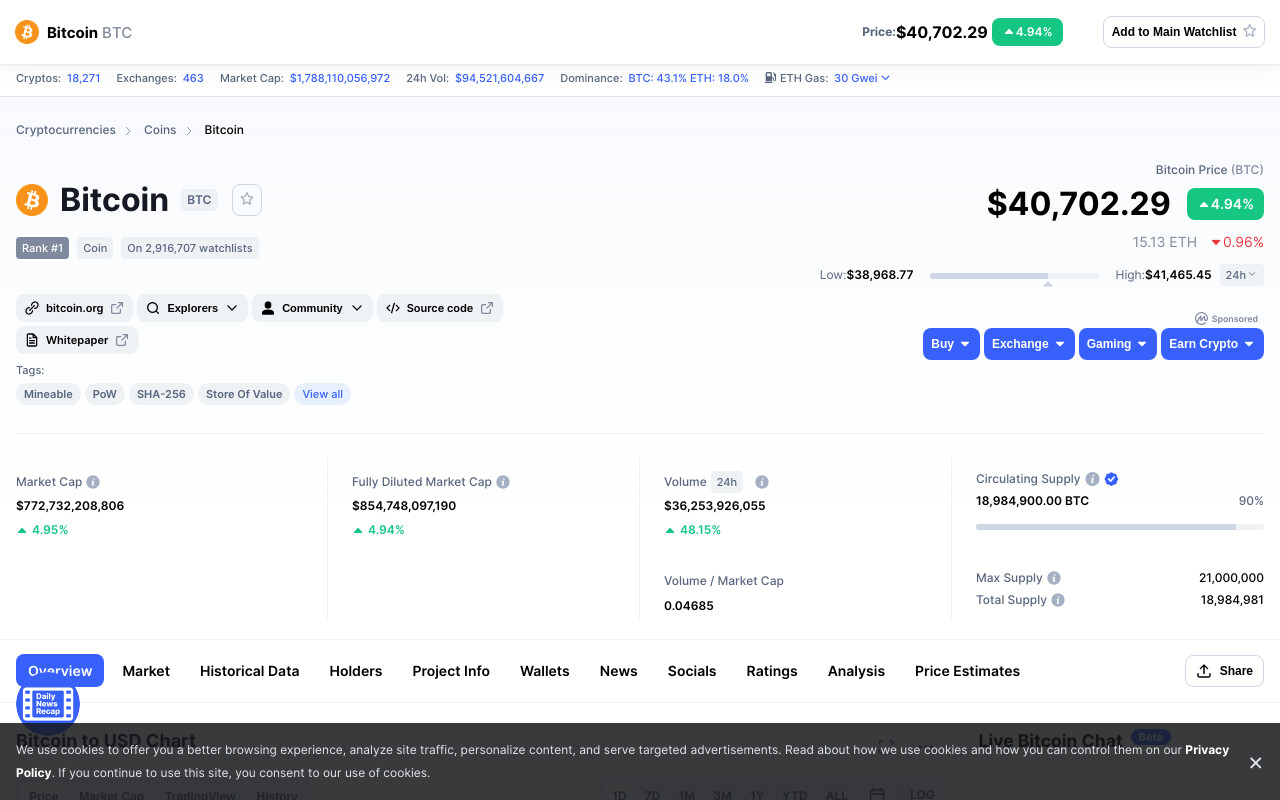Click the 24h Vol value link
This screenshot has width=1280, height=800.
click(x=500, y=78)
